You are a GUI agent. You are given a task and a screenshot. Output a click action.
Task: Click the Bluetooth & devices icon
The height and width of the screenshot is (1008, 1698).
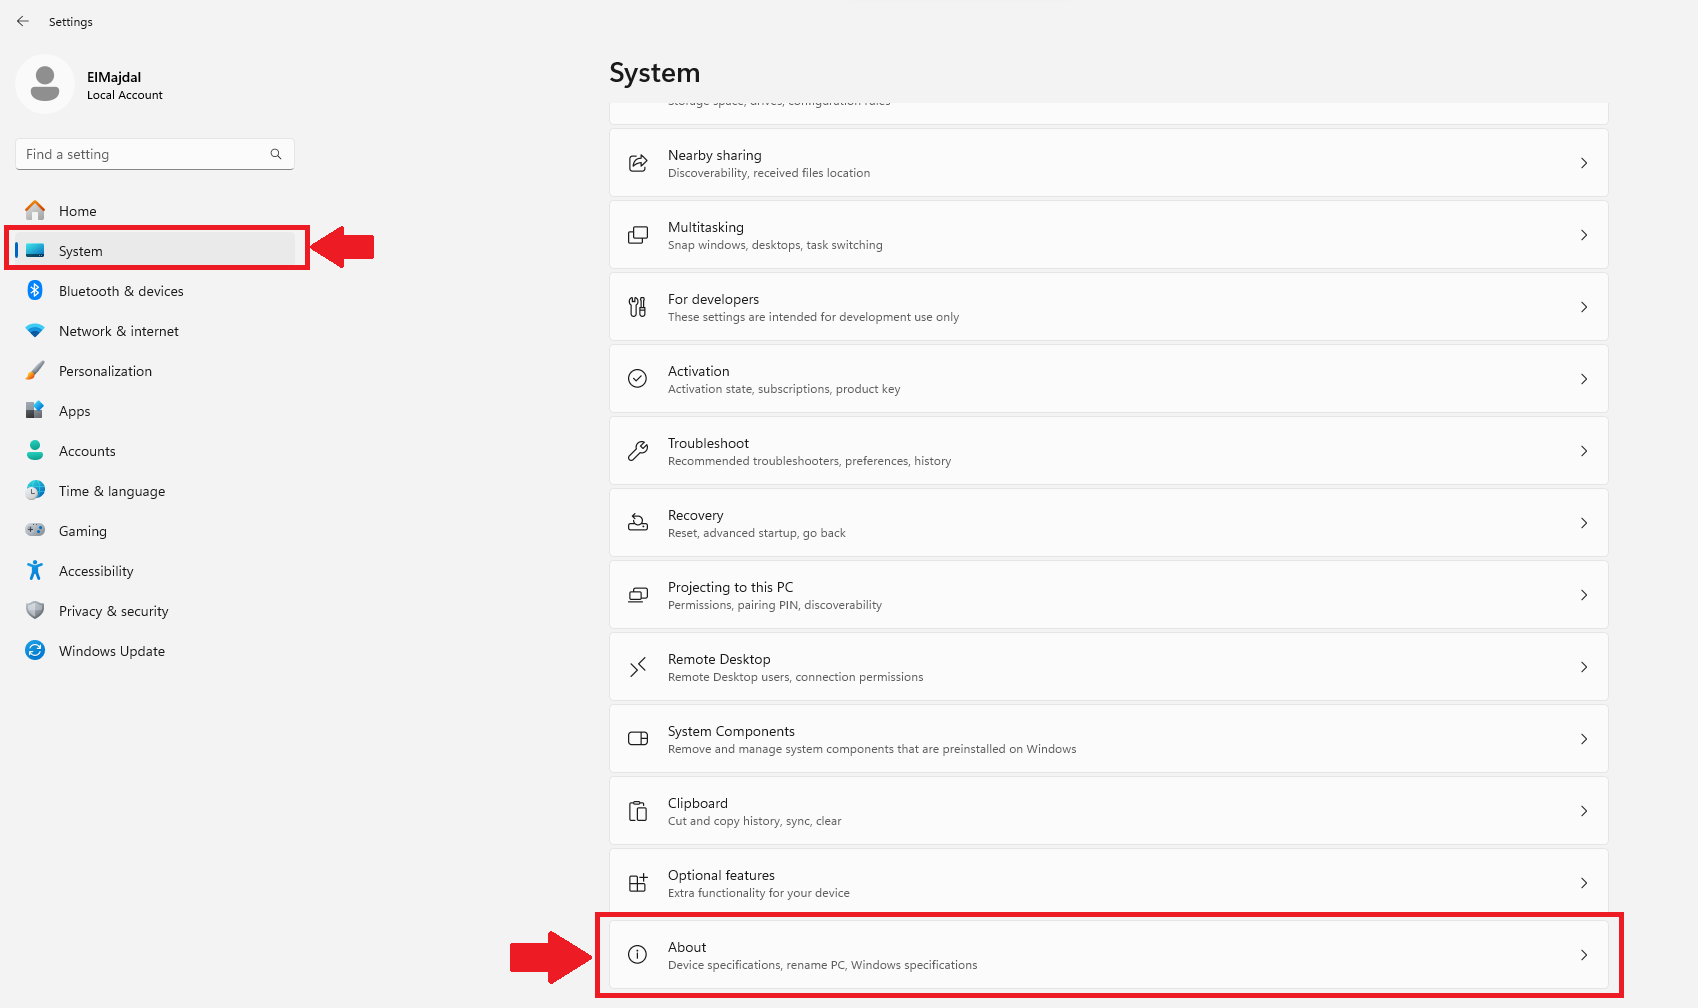(x=34, y=290)
